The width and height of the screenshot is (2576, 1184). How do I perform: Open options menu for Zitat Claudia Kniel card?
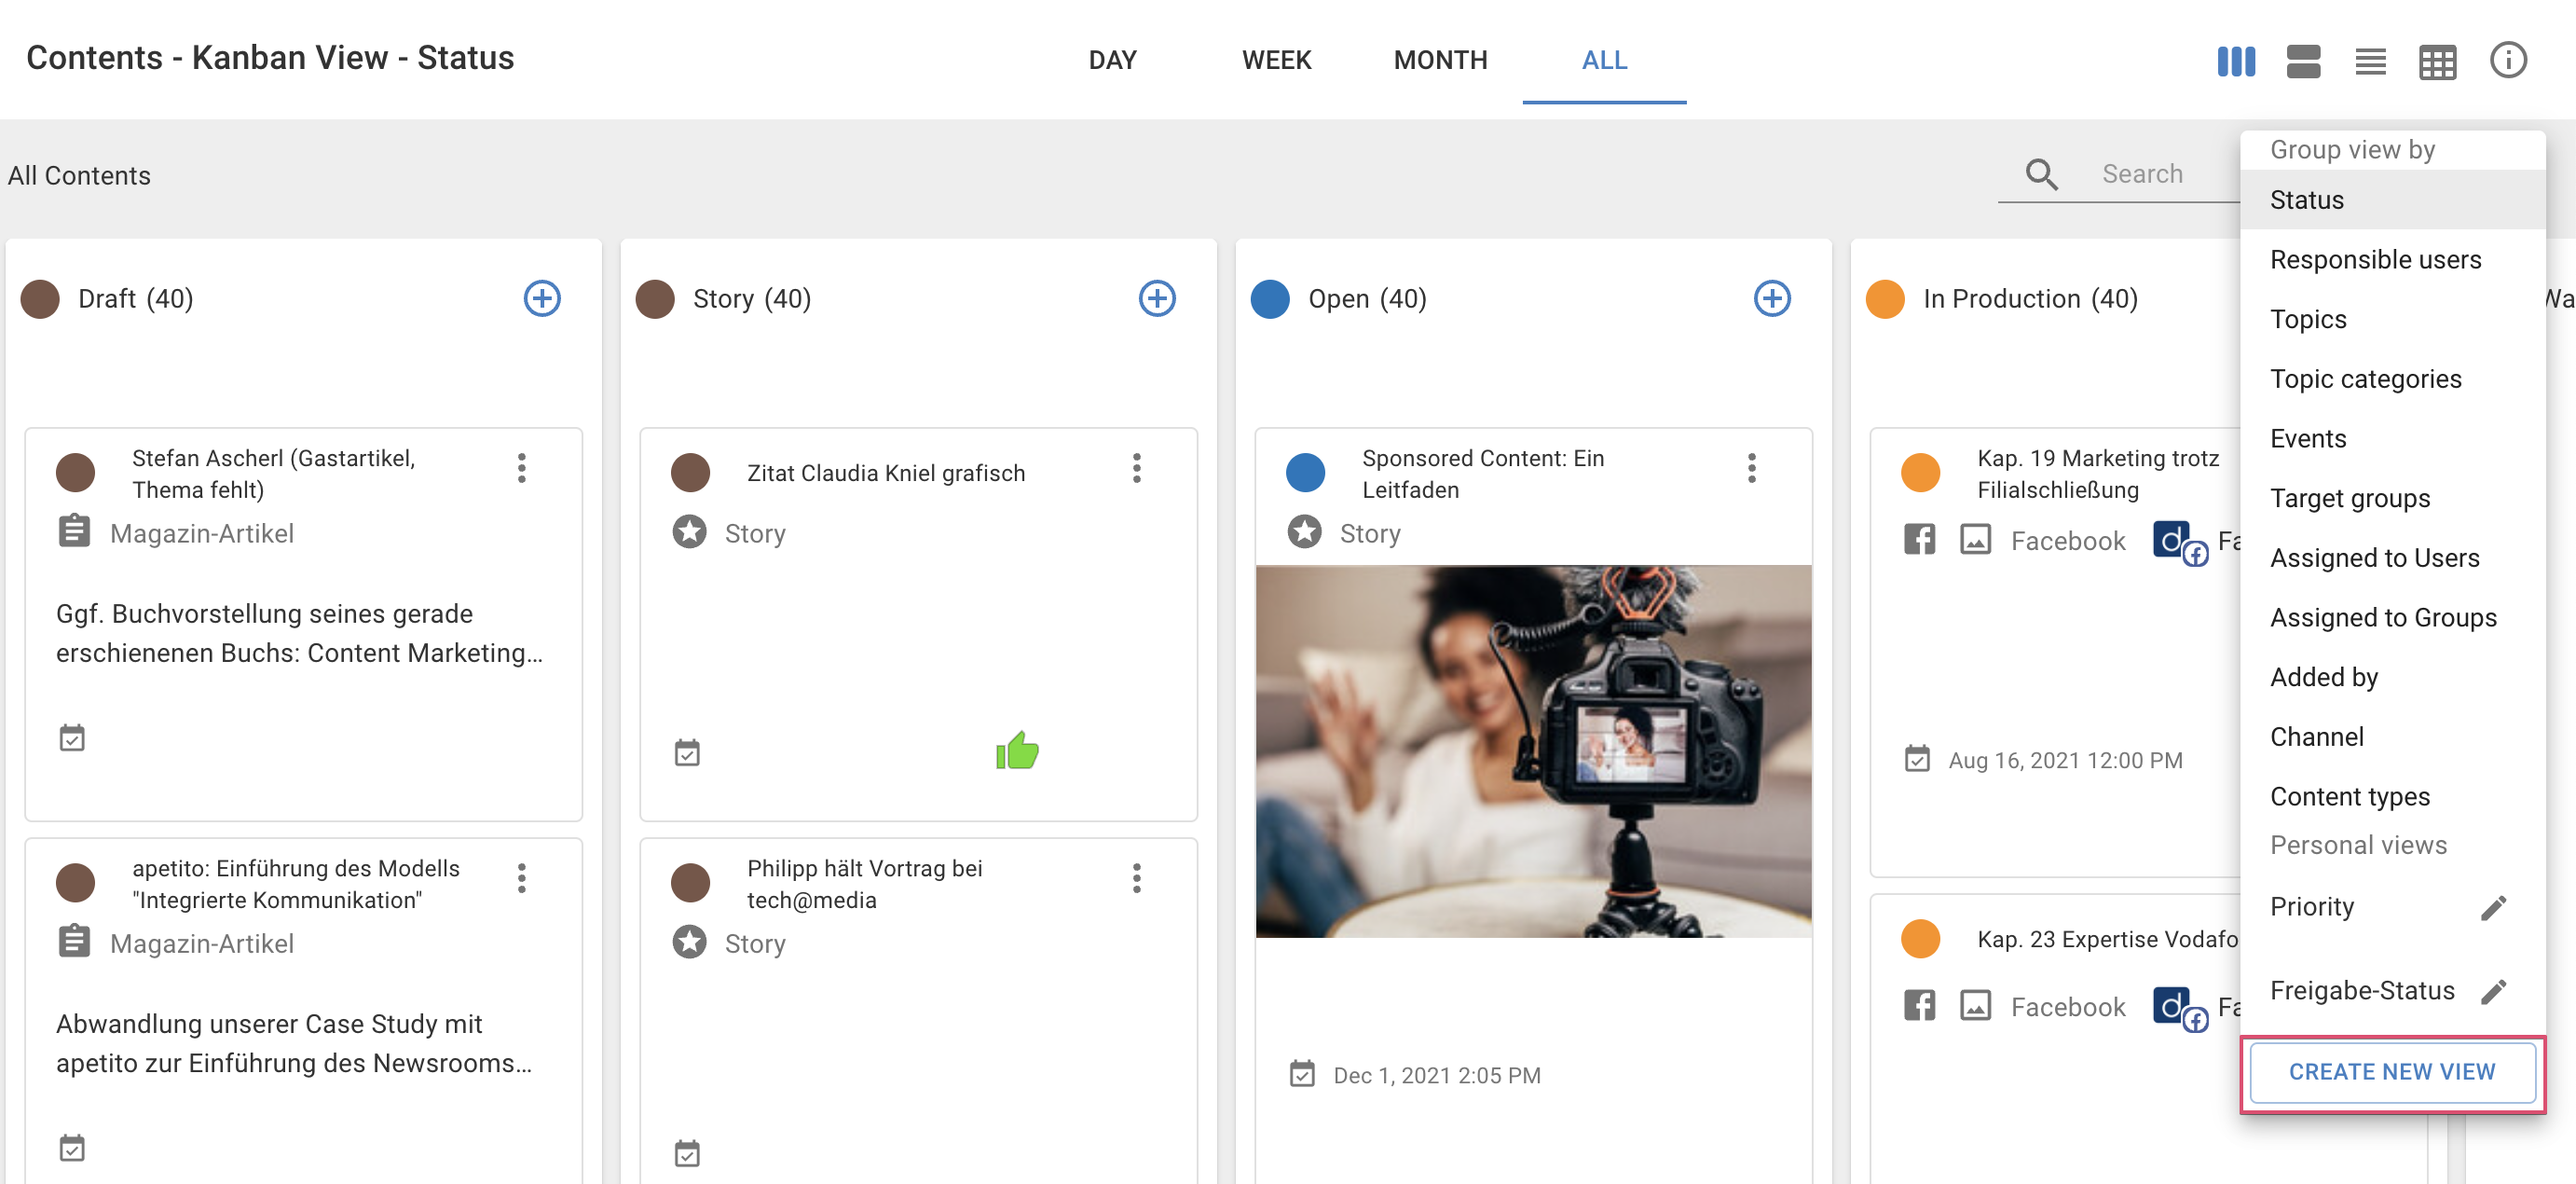pyautogui.click(x=1136, y=468)
